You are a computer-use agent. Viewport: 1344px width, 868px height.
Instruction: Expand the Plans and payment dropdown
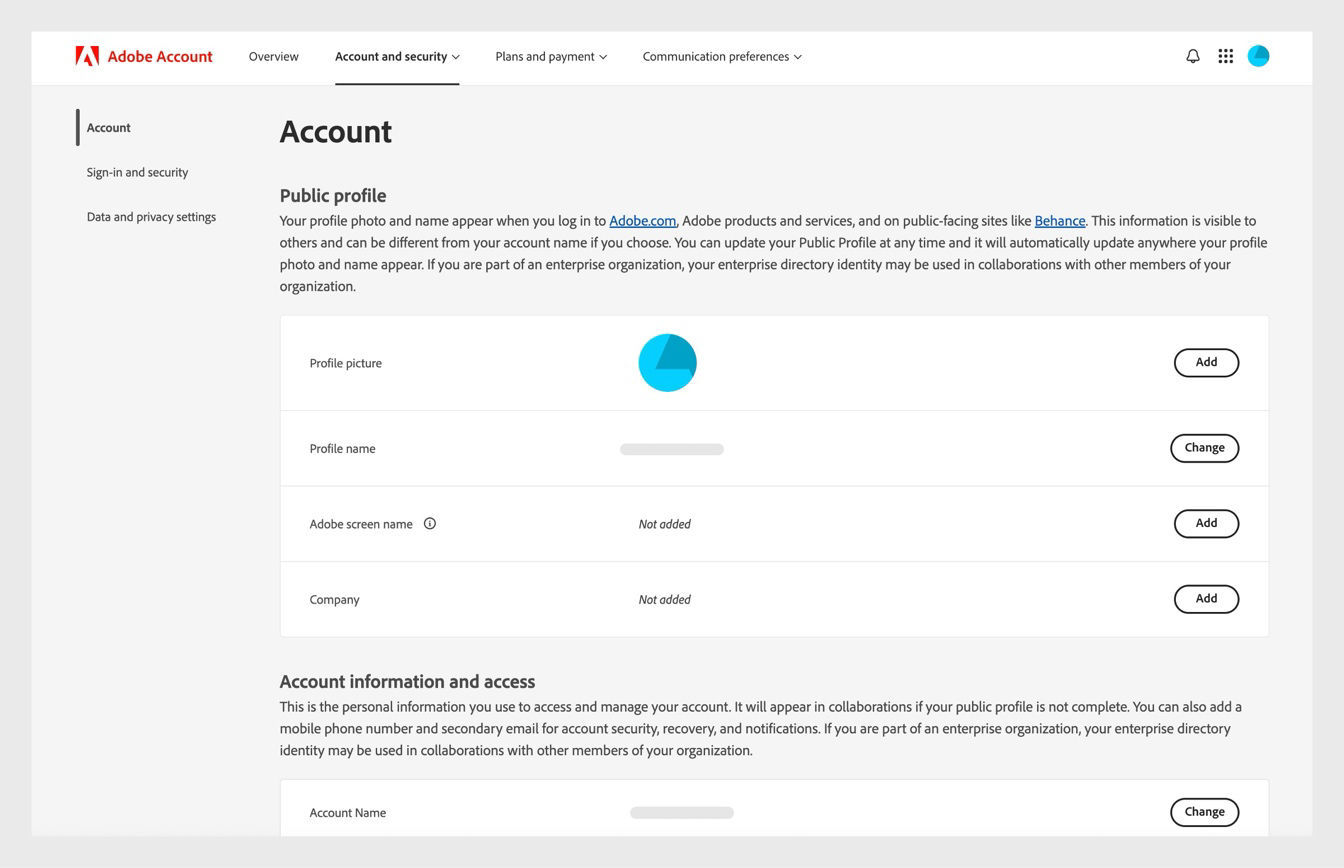point(550,57)
